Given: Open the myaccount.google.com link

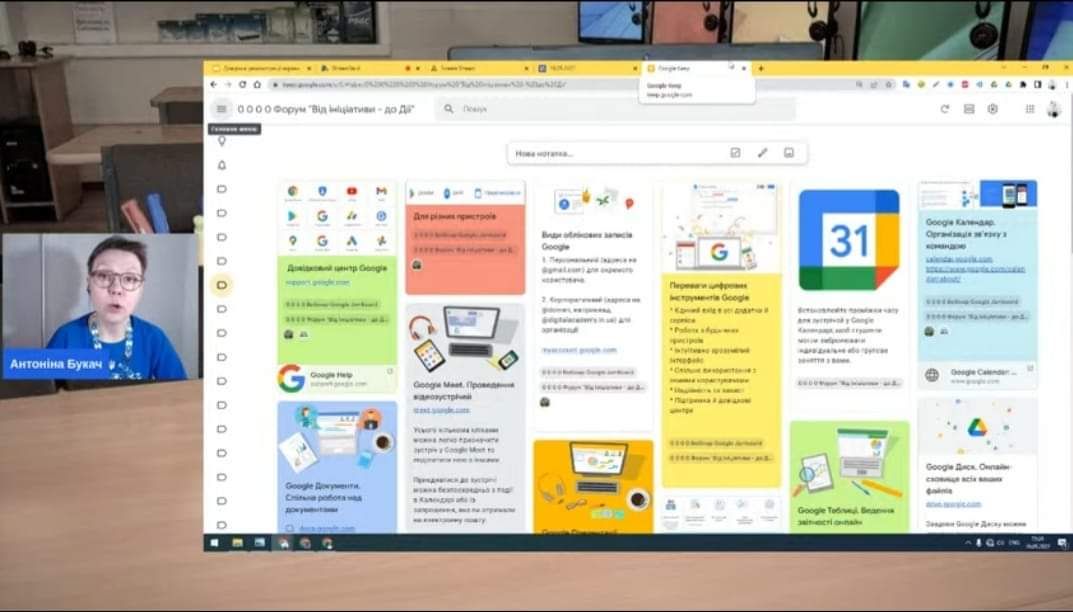Looking at the screenshot, I should (579, 350).
